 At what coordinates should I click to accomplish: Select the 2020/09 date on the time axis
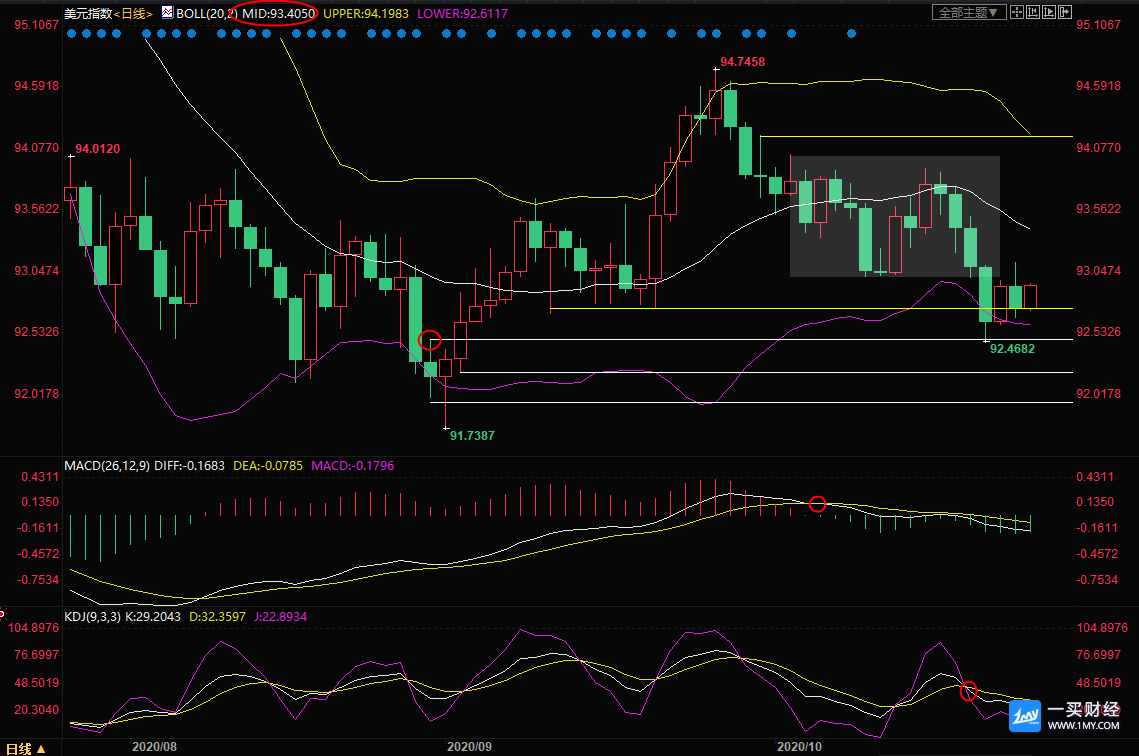(469, 747)
